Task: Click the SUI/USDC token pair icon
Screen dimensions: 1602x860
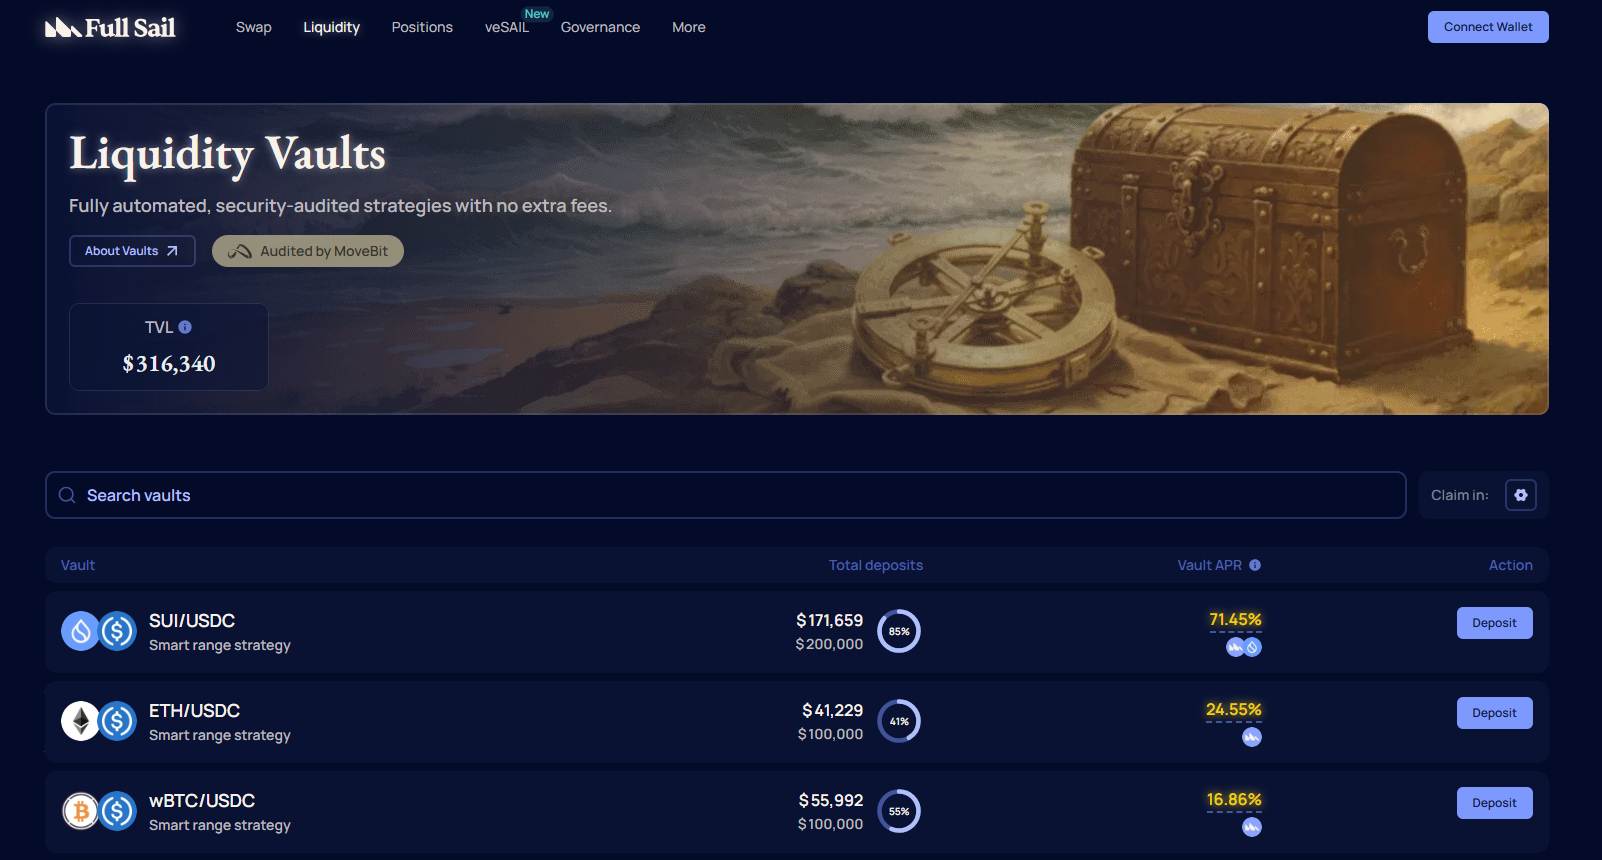Action: pyautogui.click(x=99, y=631)
